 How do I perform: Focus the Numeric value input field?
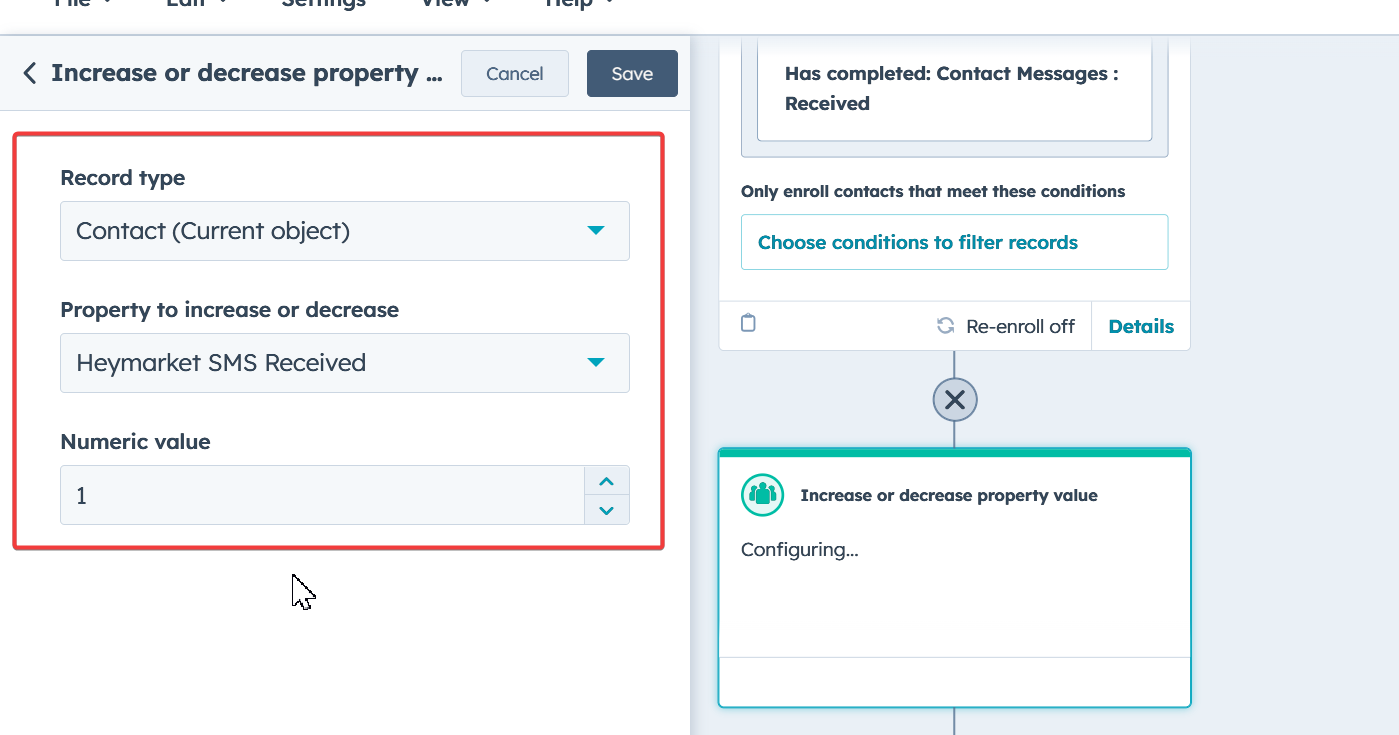(x=321, y=495)
